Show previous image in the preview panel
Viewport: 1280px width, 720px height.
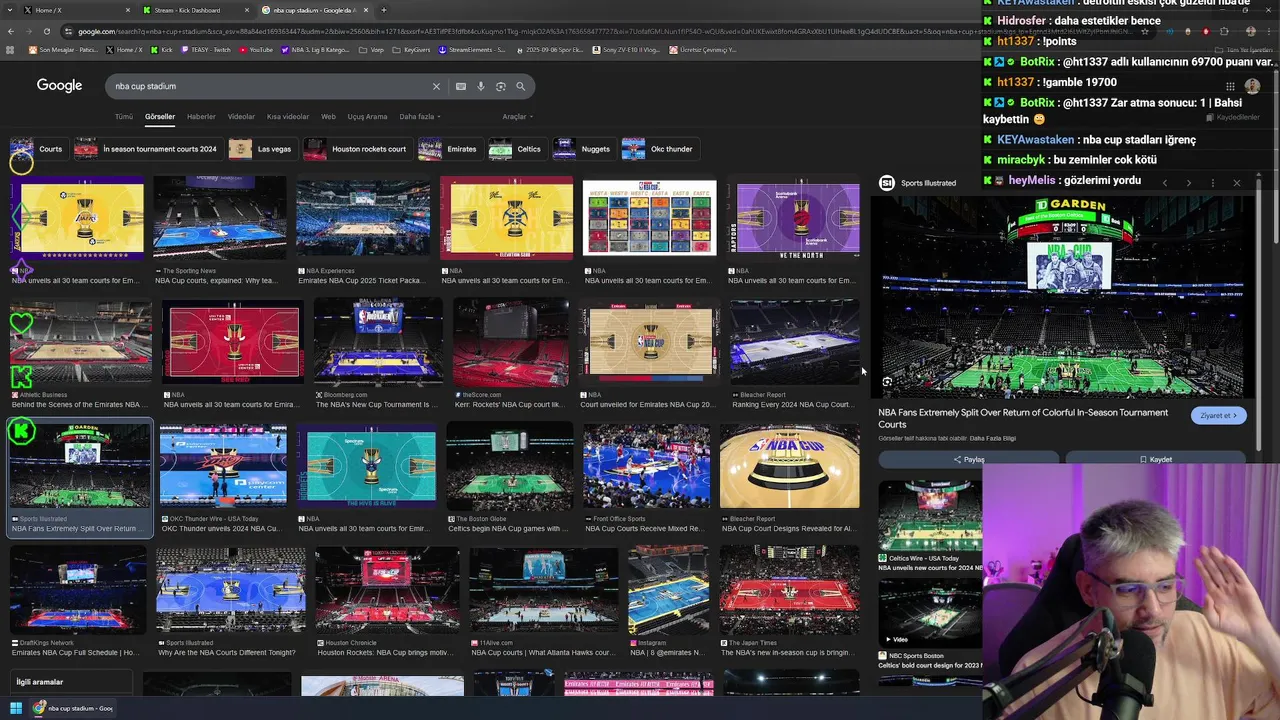[1165, 183]
